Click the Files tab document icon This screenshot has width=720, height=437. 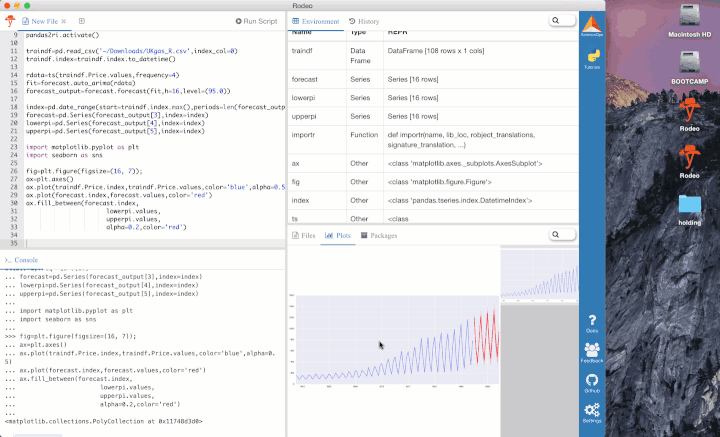click(x=295, y=235)
